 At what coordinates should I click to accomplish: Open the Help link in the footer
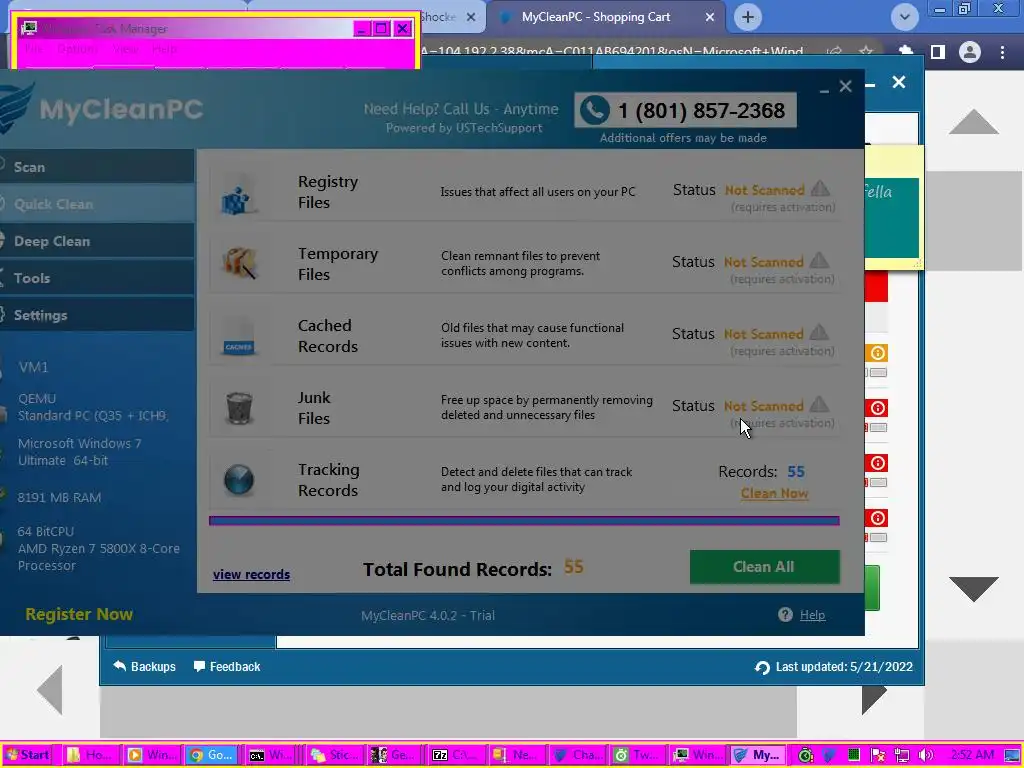click(812, 615)
